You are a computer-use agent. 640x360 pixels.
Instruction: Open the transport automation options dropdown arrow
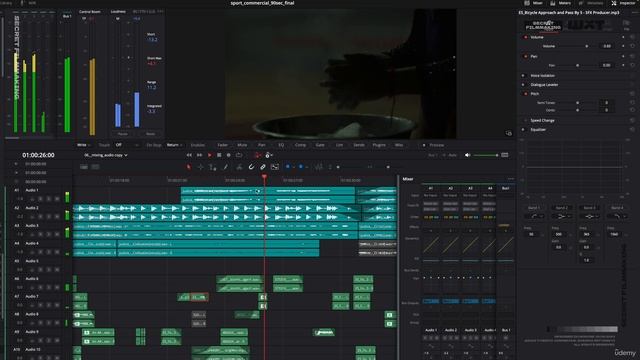pos(271,156)
